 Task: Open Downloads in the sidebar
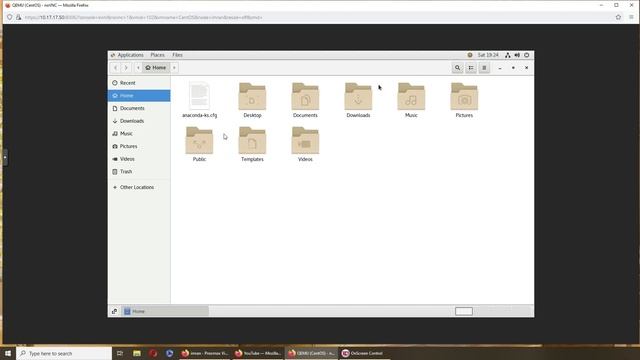tap(139, 121)
